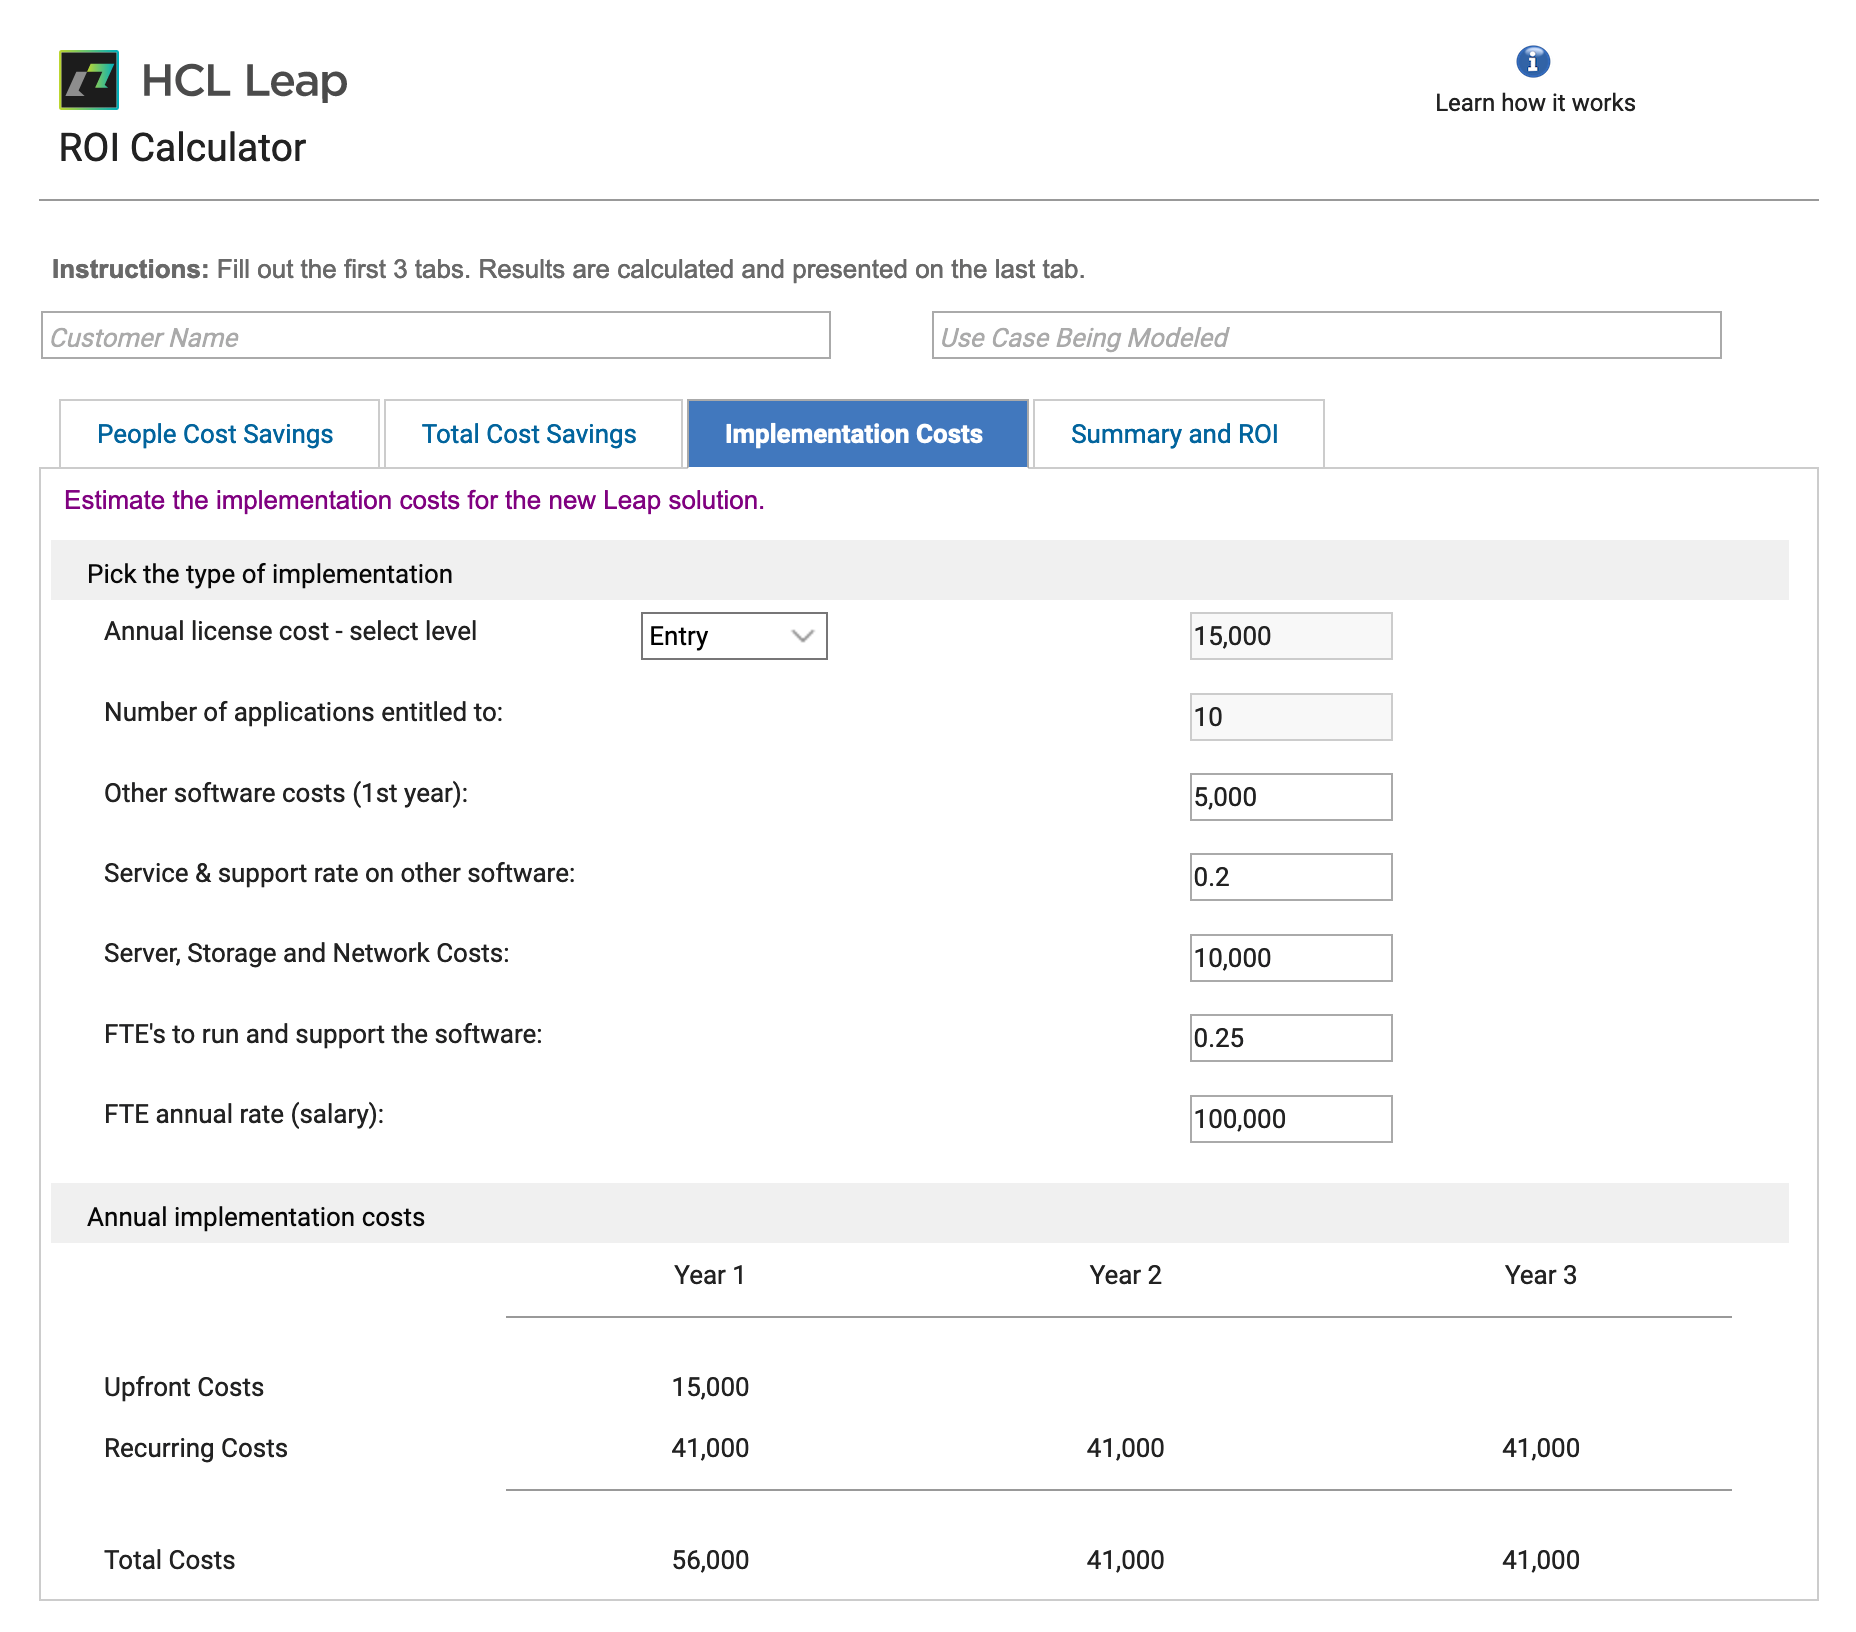Image resolution: width=1856 pixels, height=1632 pixels.
Task: Click the Year 2 column header
Action: [x=1126, y=1275]
